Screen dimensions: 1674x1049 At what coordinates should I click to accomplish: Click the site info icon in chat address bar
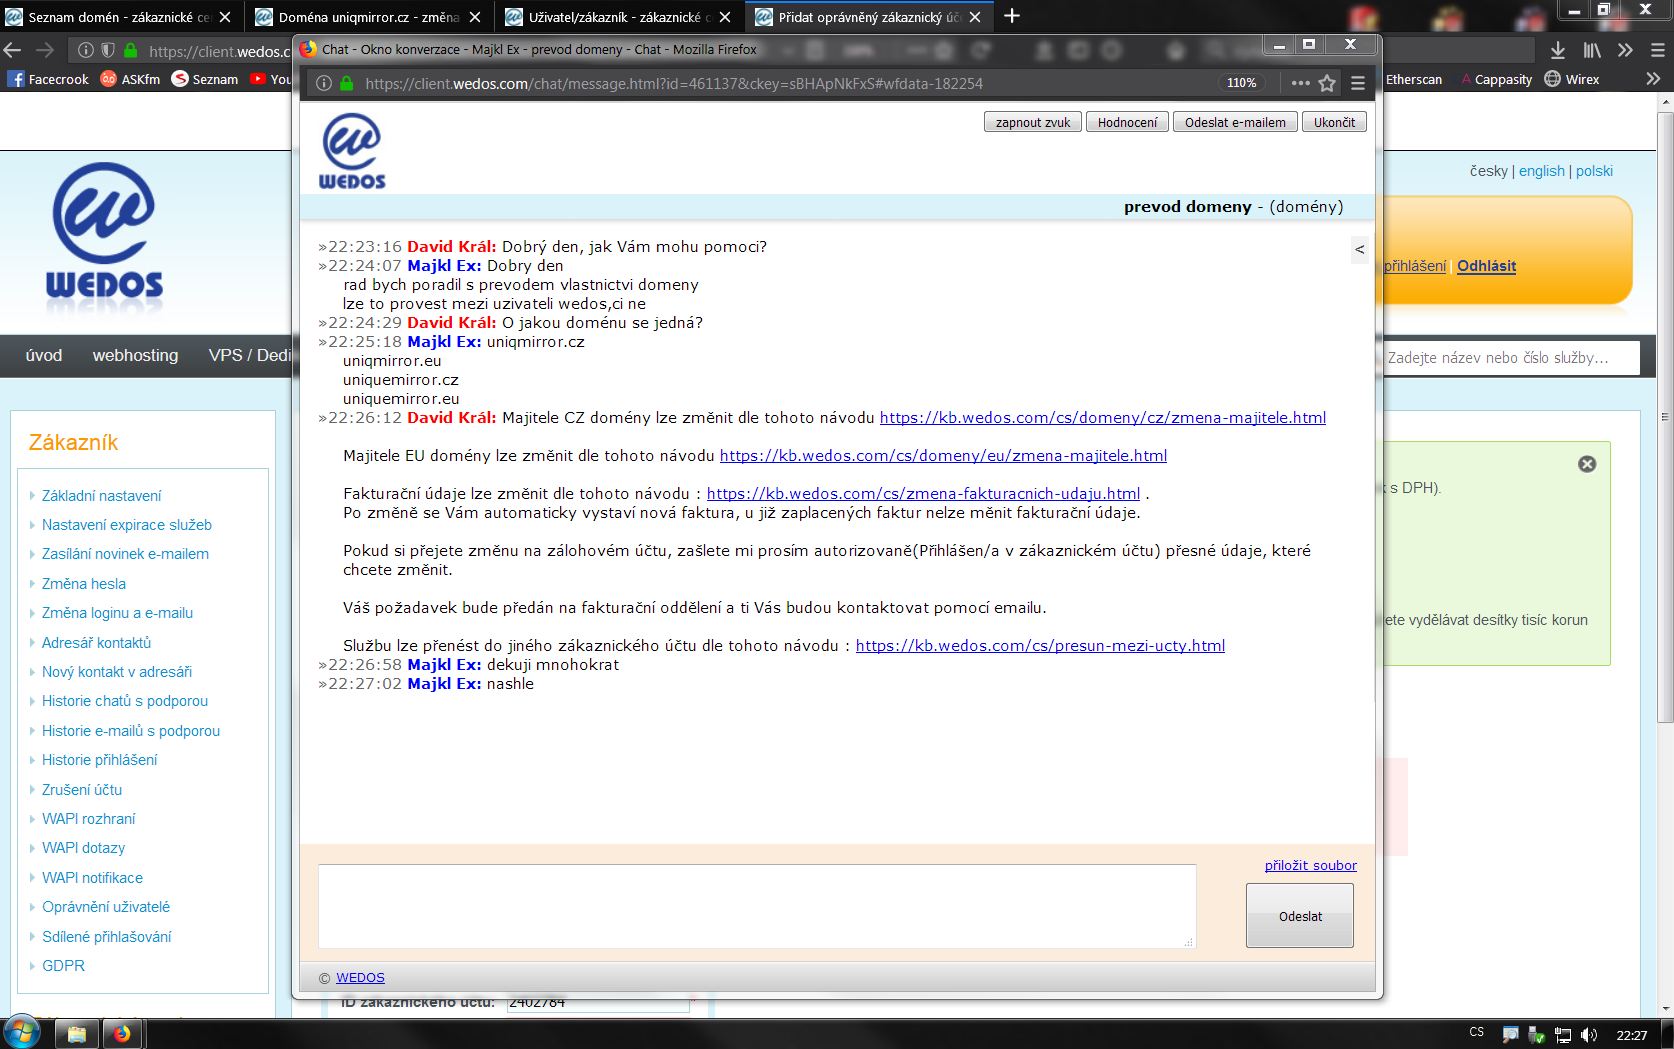[324, 84]
